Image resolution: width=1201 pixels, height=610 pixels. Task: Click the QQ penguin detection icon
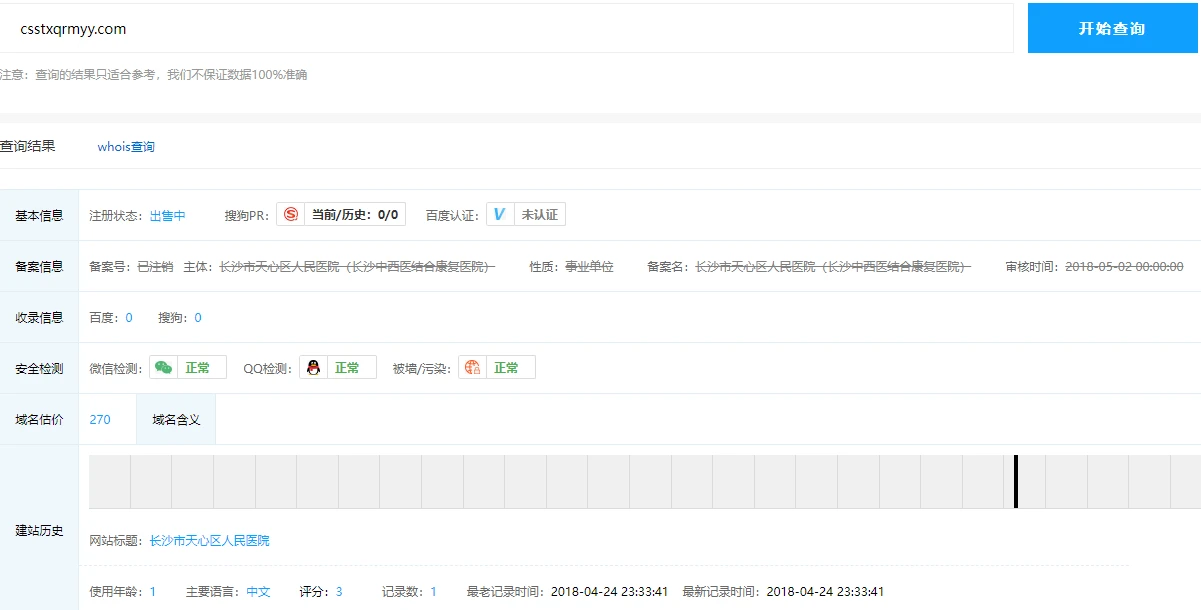314,367
